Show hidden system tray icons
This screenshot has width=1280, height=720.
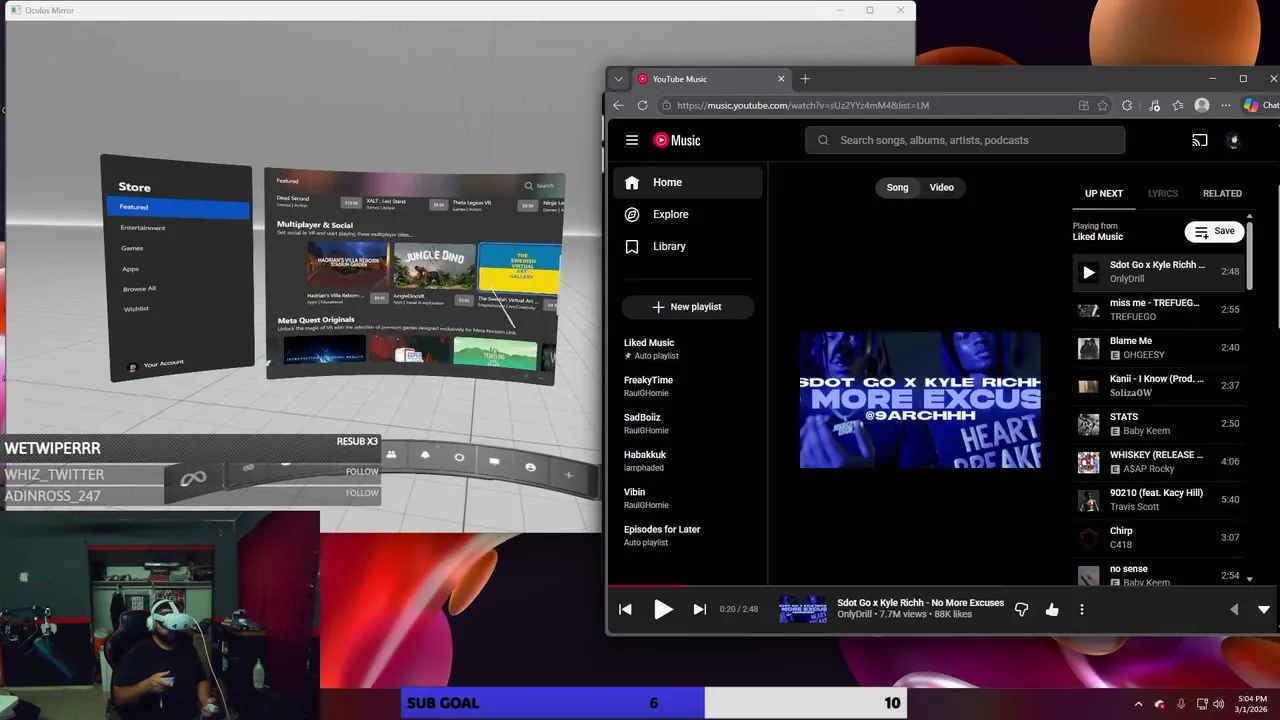coord(1138,703)
